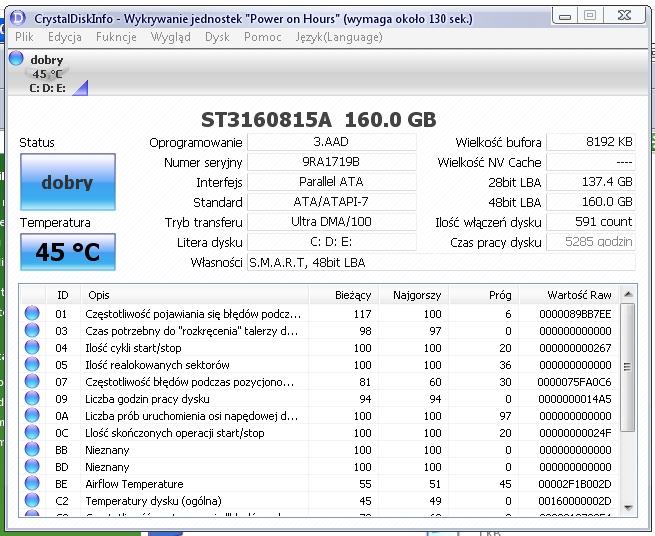Viewport: 655px width, 536px height.
Task: Click the 48bit LBA value '160.0 GB'
Action: pos(591,202)
